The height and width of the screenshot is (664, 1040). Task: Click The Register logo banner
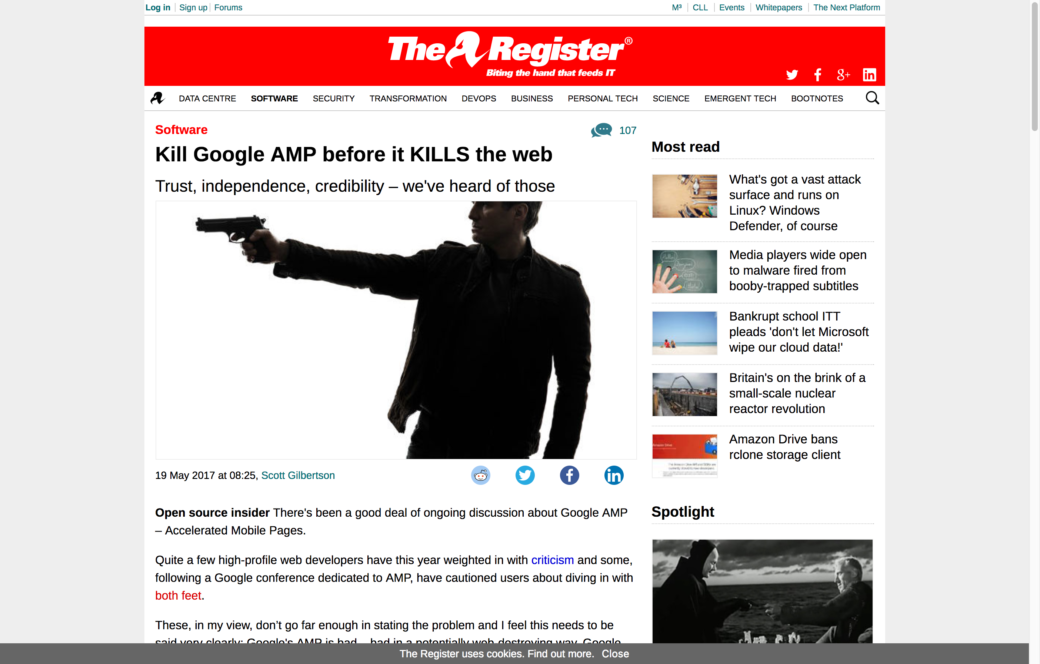(509, 53)
